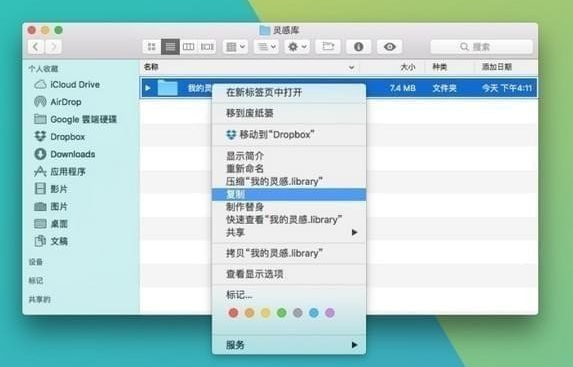The image size is (573, 367).
Task: Open the item arrangement dropdown
Action: (235, 47)
